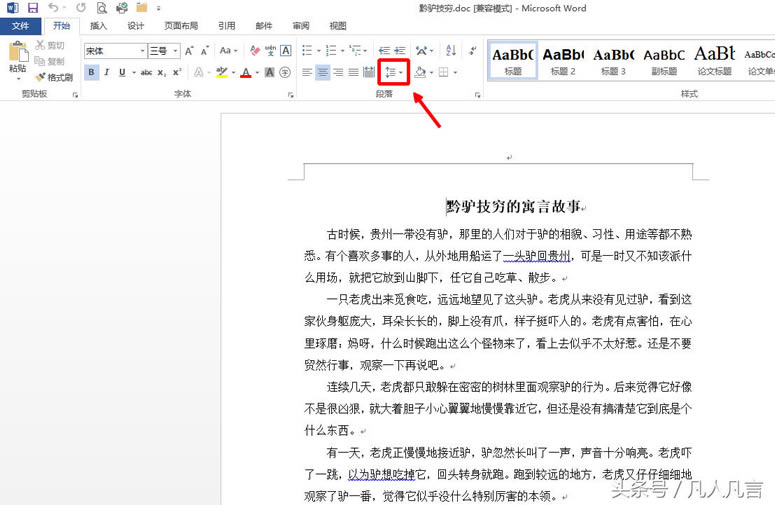
Task: Click the clear formatting eraser icon
Action: 255,50
